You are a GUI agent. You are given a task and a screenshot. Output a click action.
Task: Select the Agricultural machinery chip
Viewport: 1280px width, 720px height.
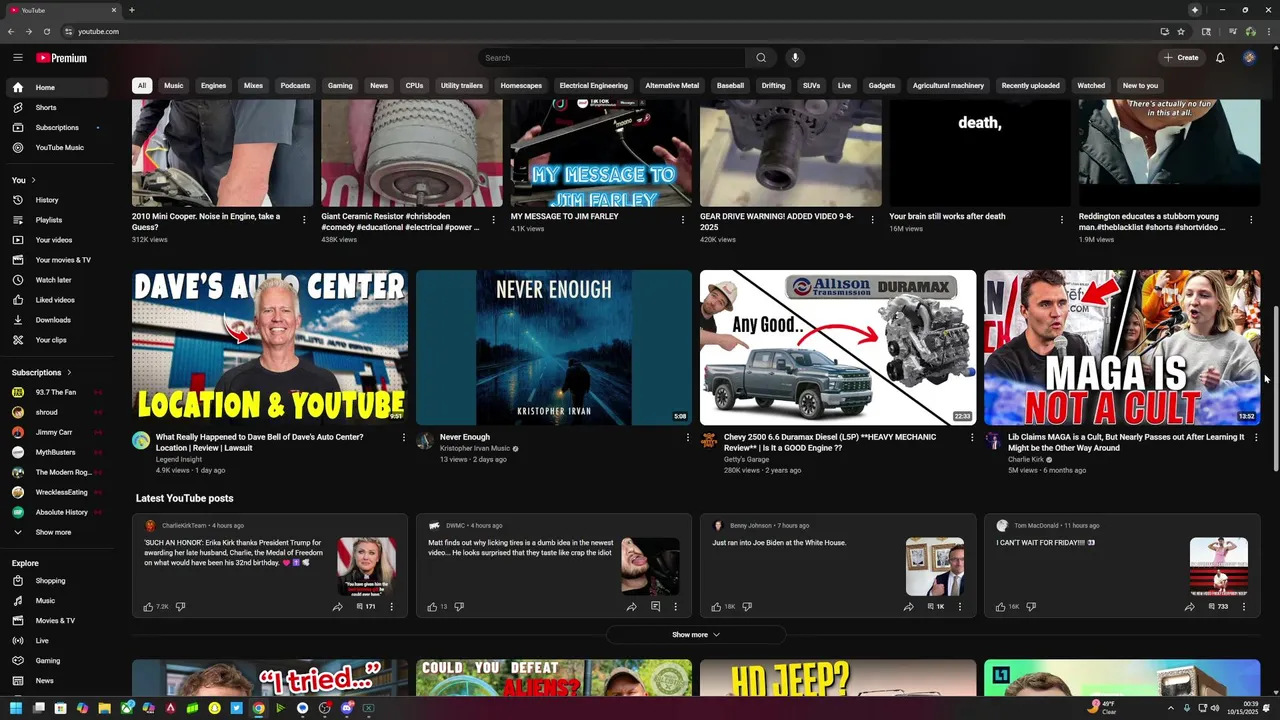click(x=948, y=86)
